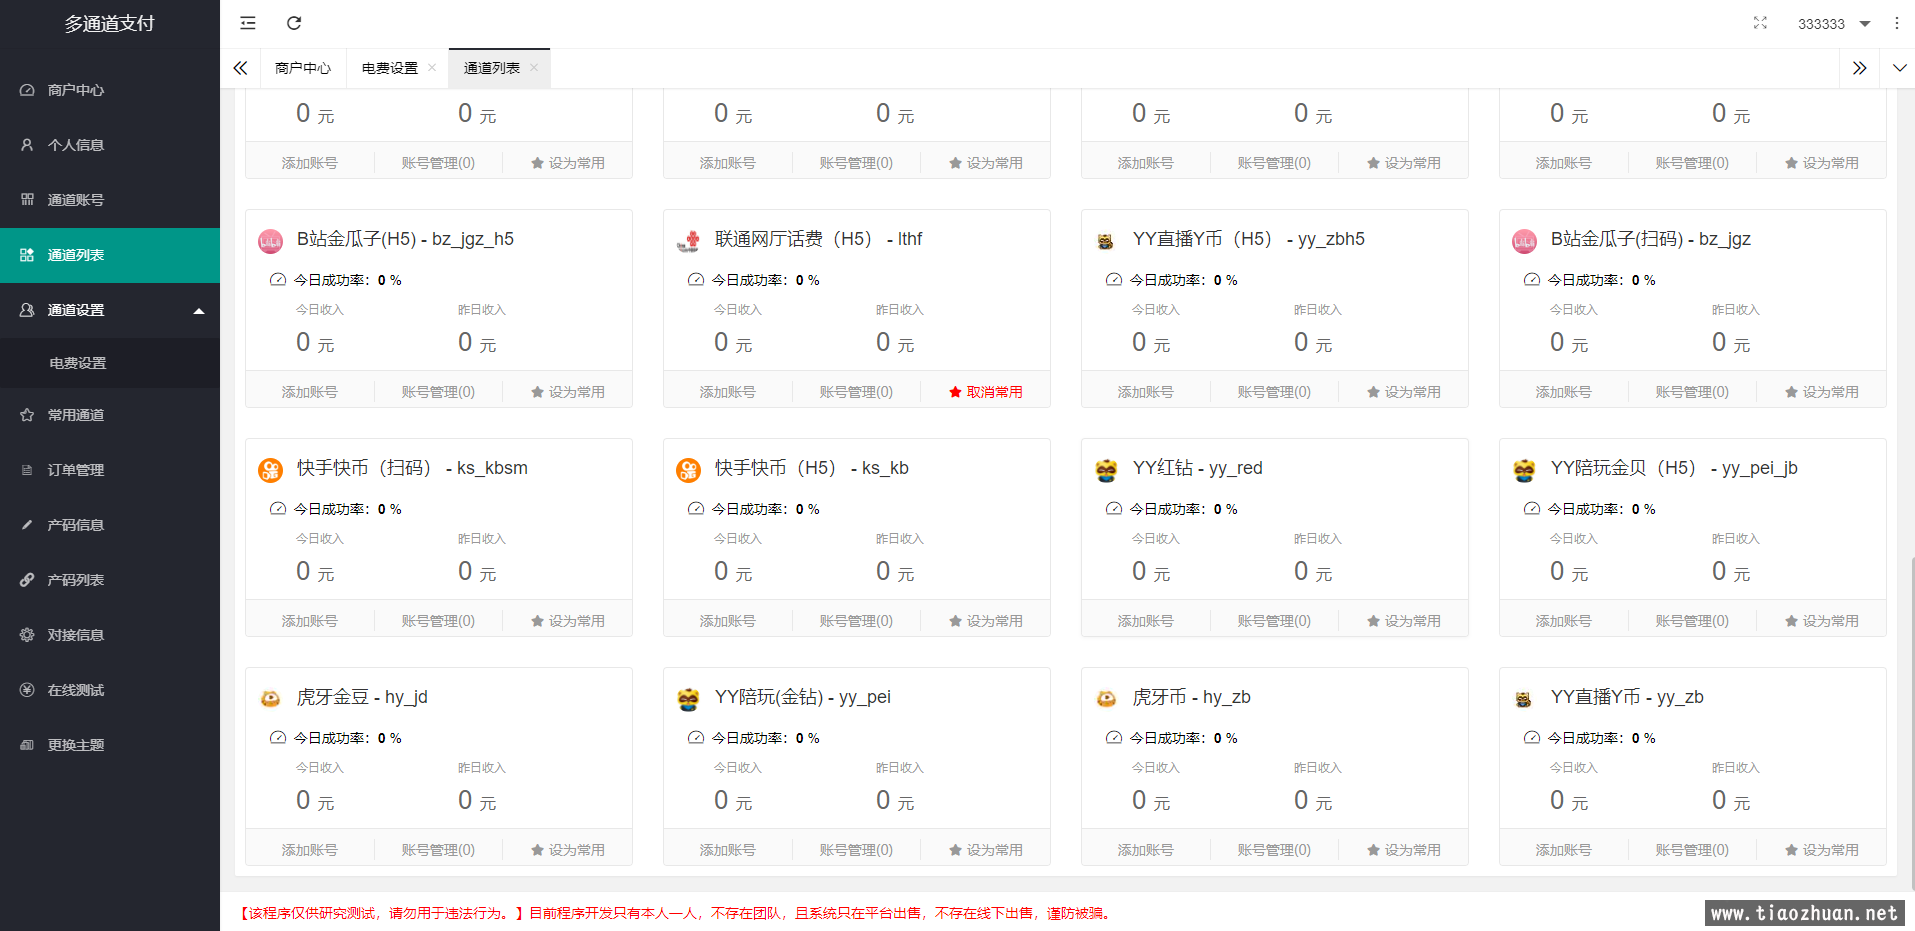
Task: Collapse the 通道设置 sidebar group
Action: (110, 310)
